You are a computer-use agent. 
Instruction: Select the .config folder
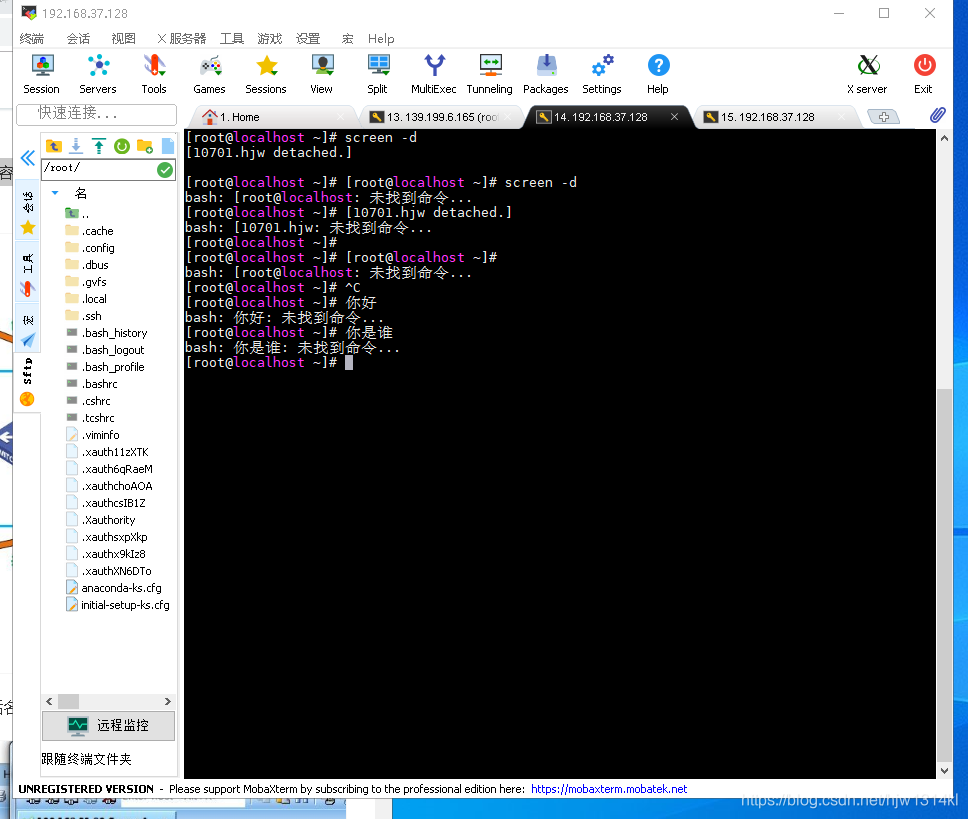click(98, 248)
